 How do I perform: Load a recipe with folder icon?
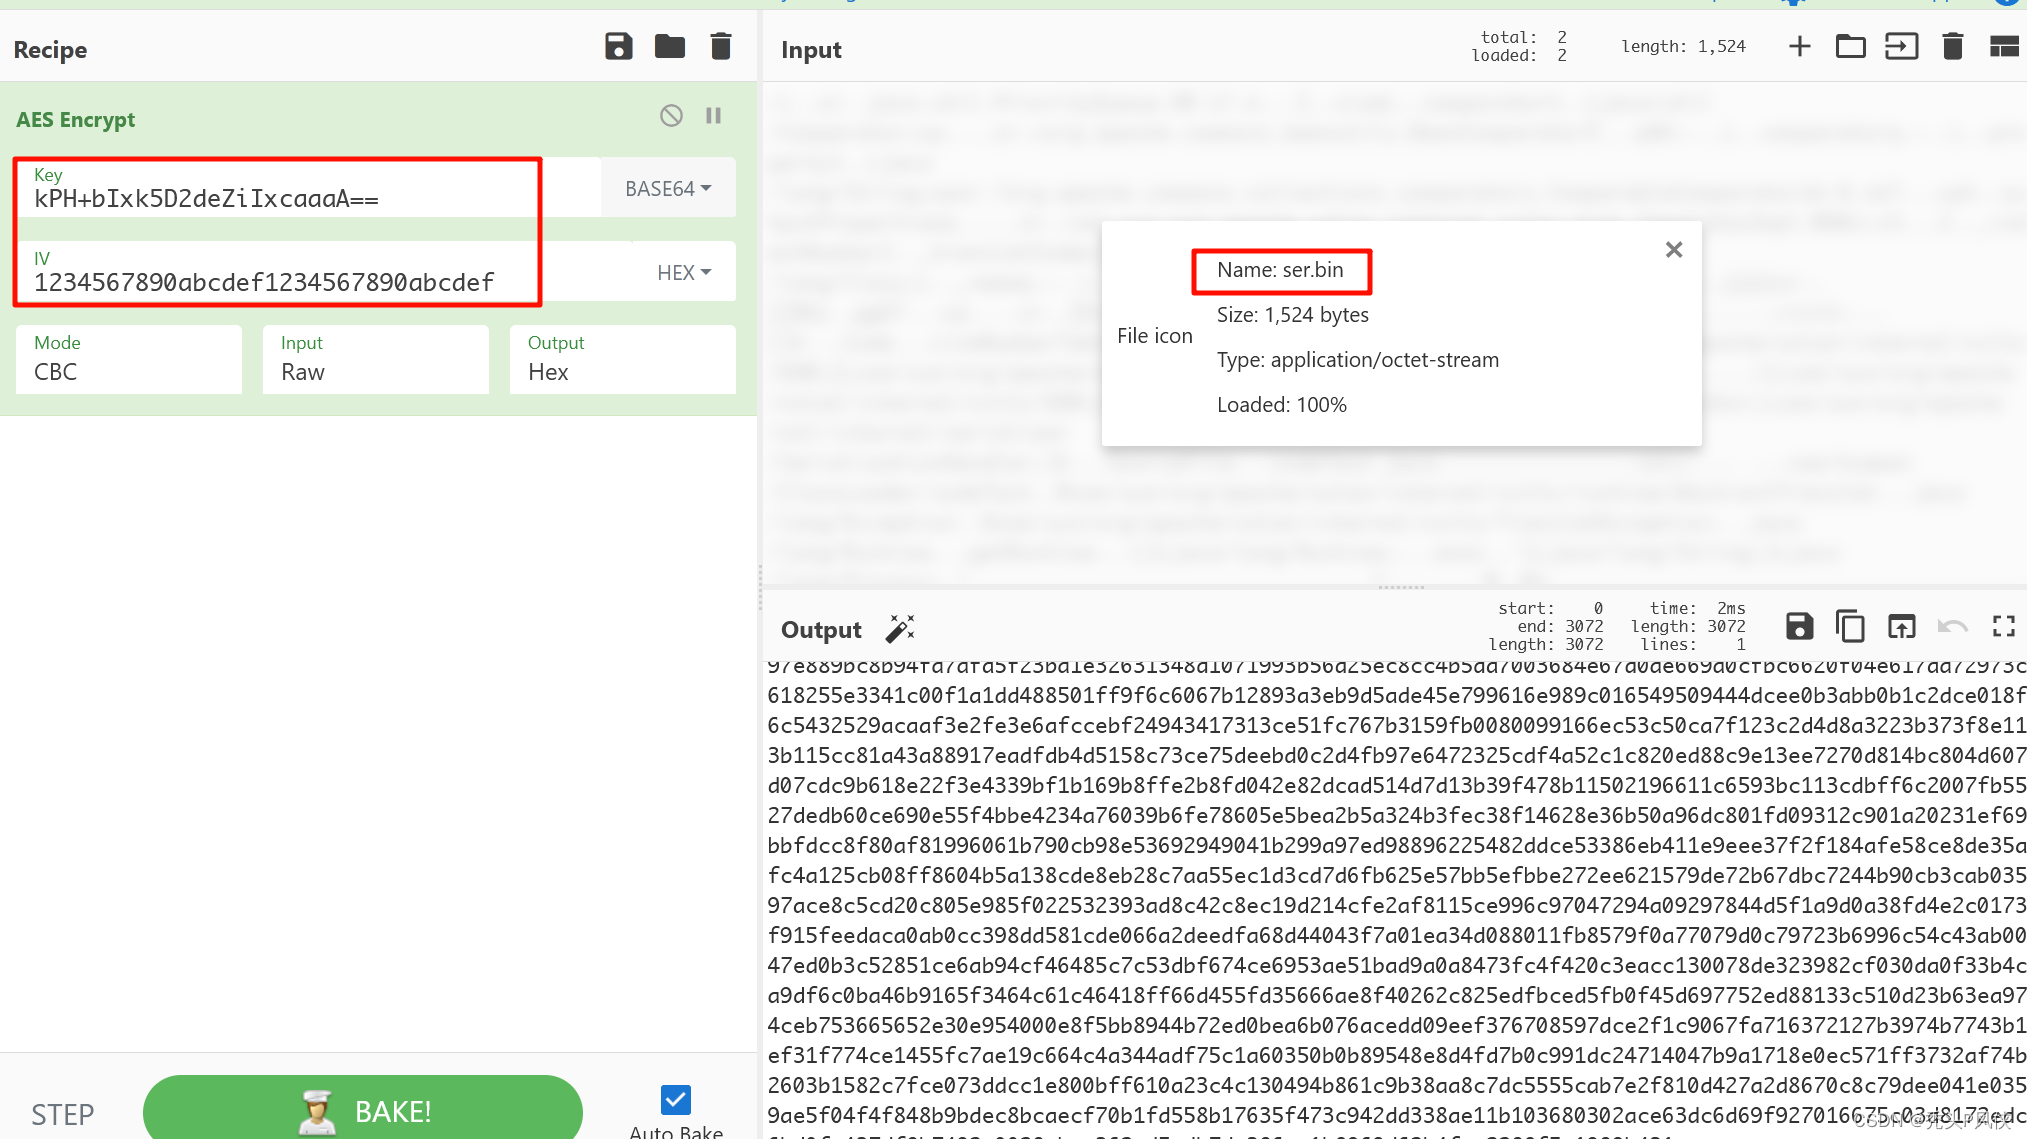click(x=670, y=47)
